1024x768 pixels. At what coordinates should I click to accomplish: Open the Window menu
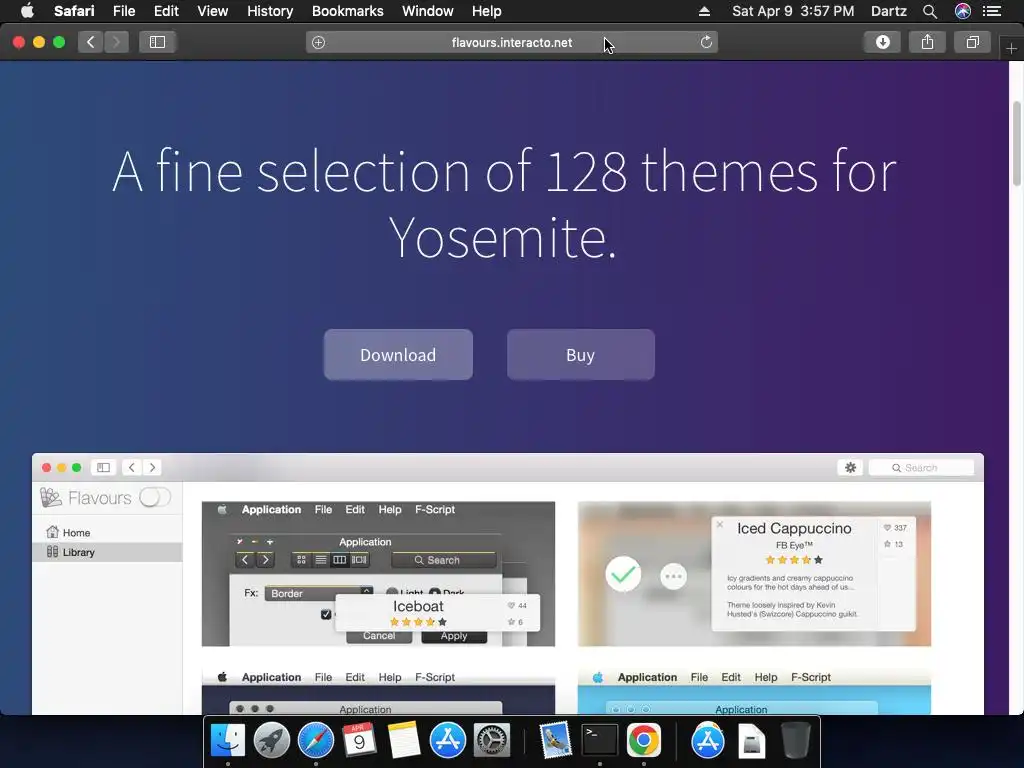coord(428,11)
